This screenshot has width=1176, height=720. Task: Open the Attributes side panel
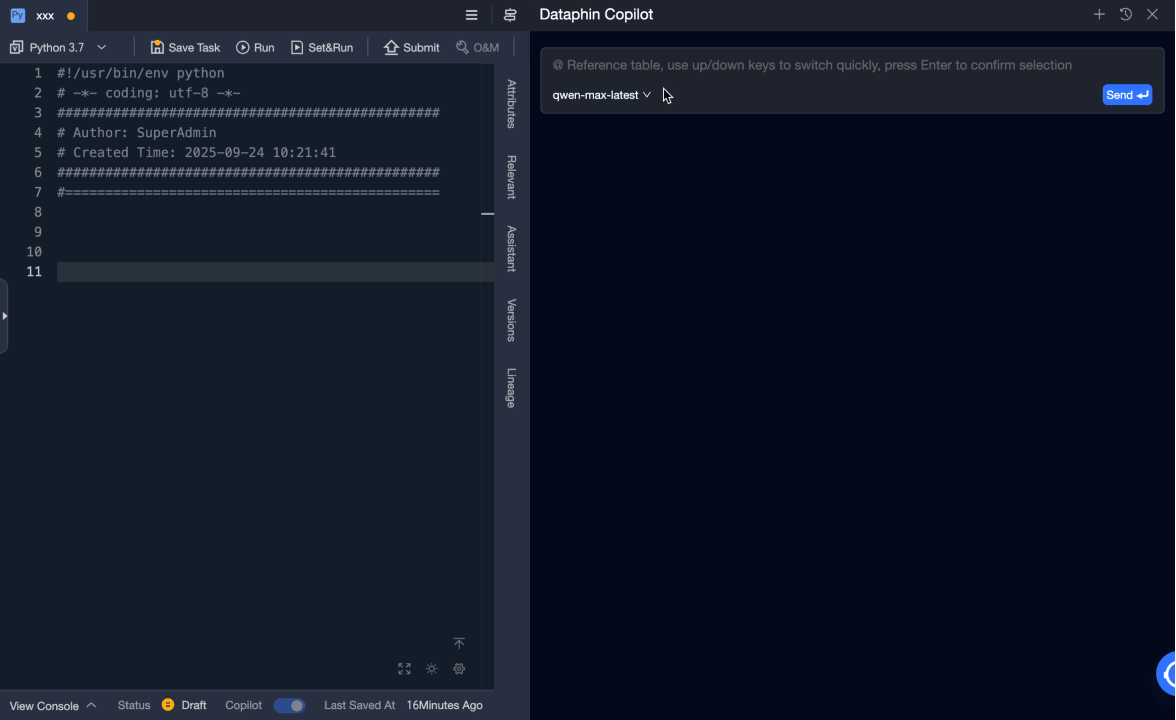(x=512, y=104)
